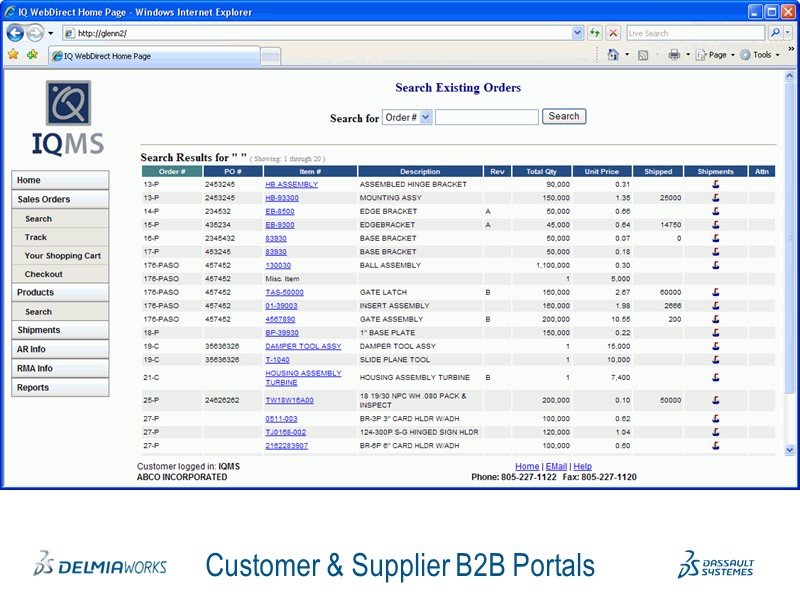Click inside the order search input field
800x600 pixels.
click(486, 117)
